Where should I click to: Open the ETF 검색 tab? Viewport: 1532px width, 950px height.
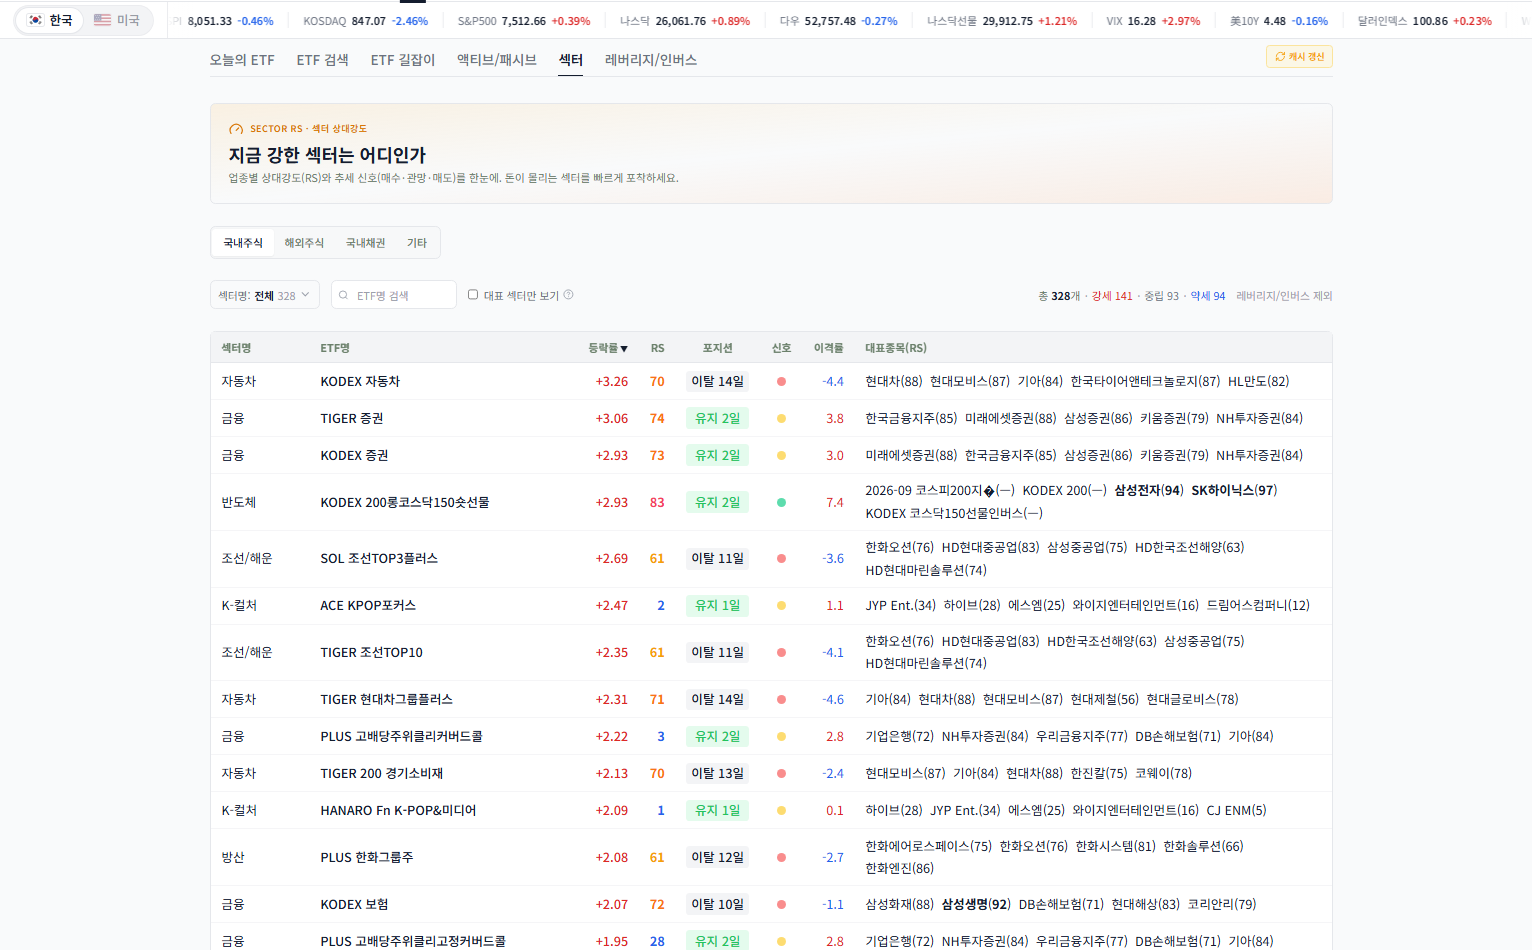tap(322, 60)
